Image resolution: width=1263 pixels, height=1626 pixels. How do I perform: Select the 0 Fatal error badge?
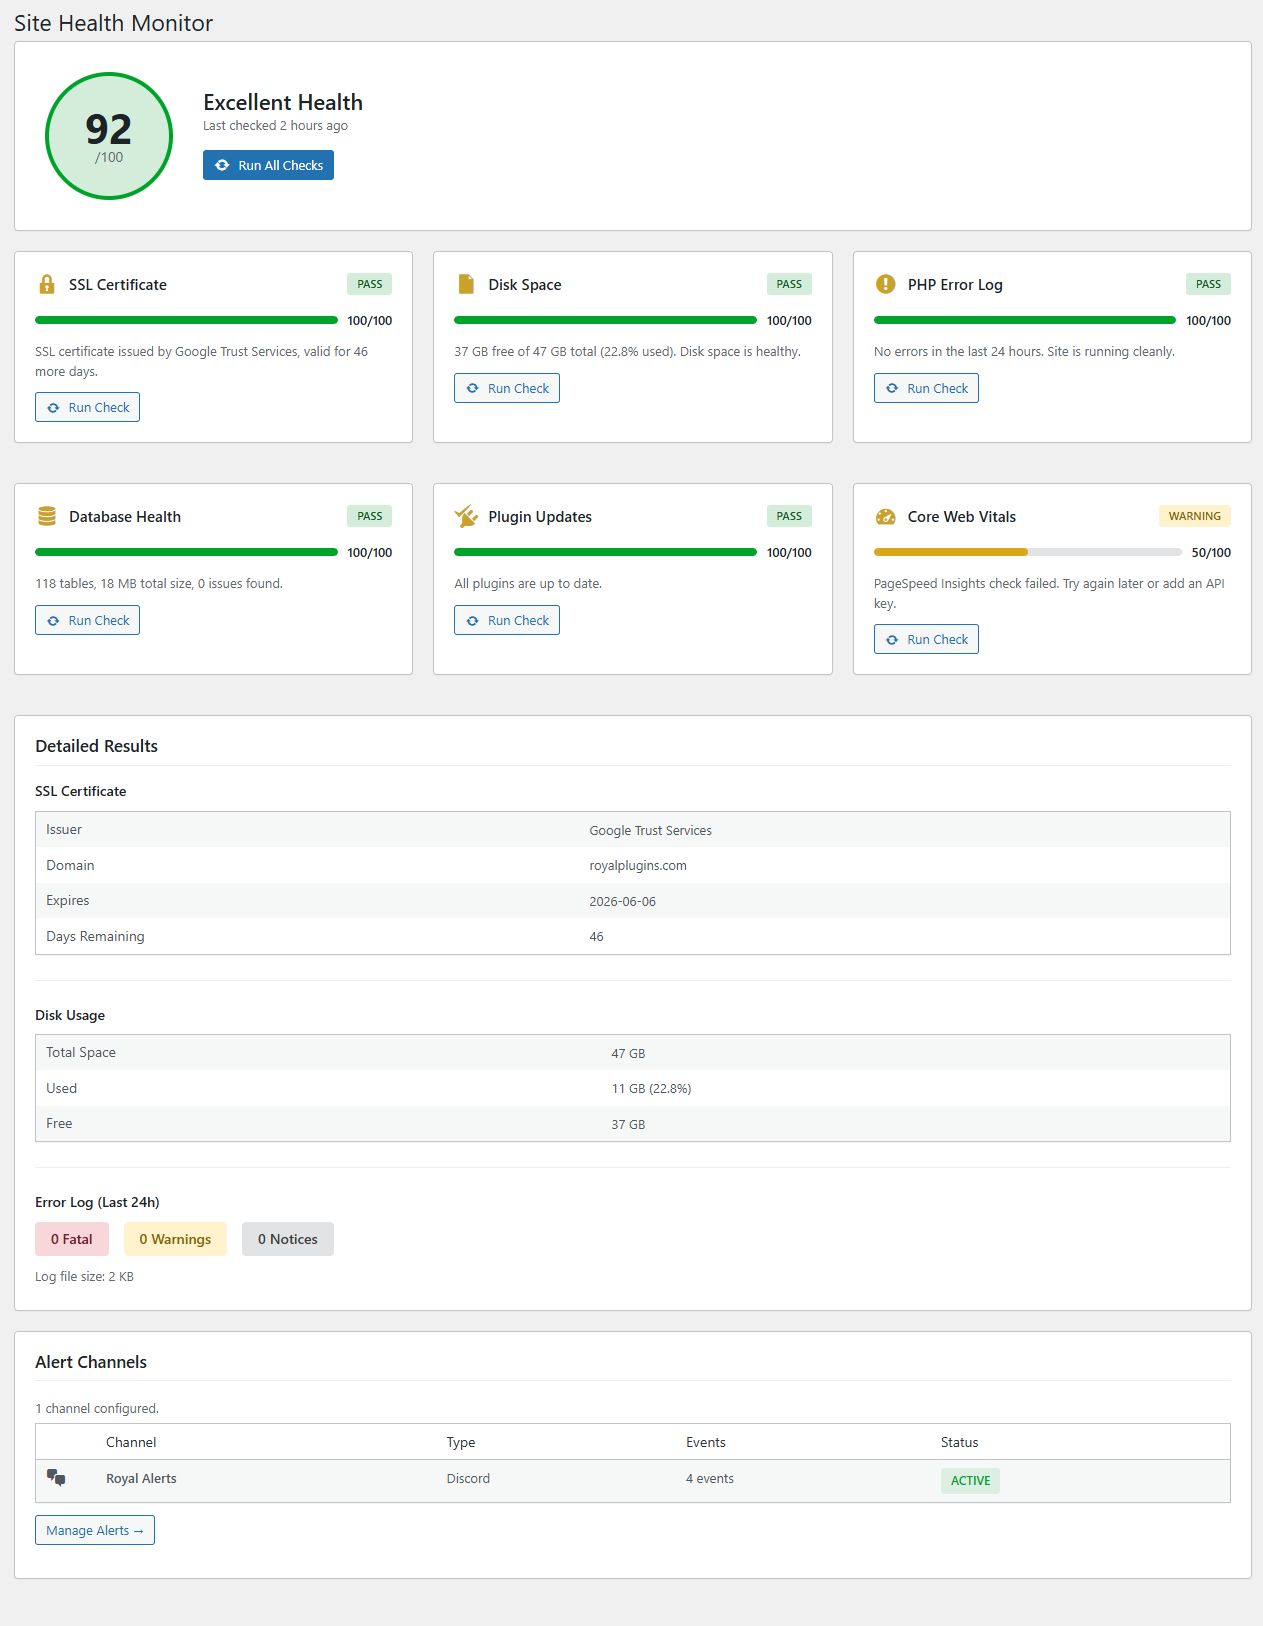click(x=72, y=1240)
